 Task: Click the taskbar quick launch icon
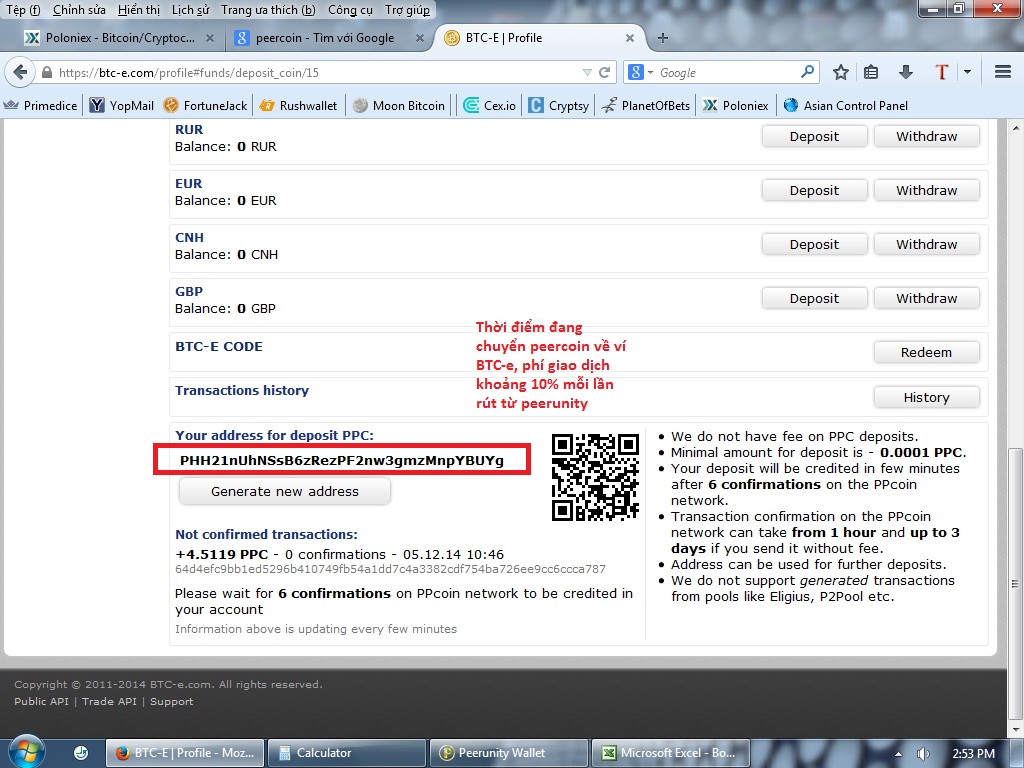coord(81,753)
